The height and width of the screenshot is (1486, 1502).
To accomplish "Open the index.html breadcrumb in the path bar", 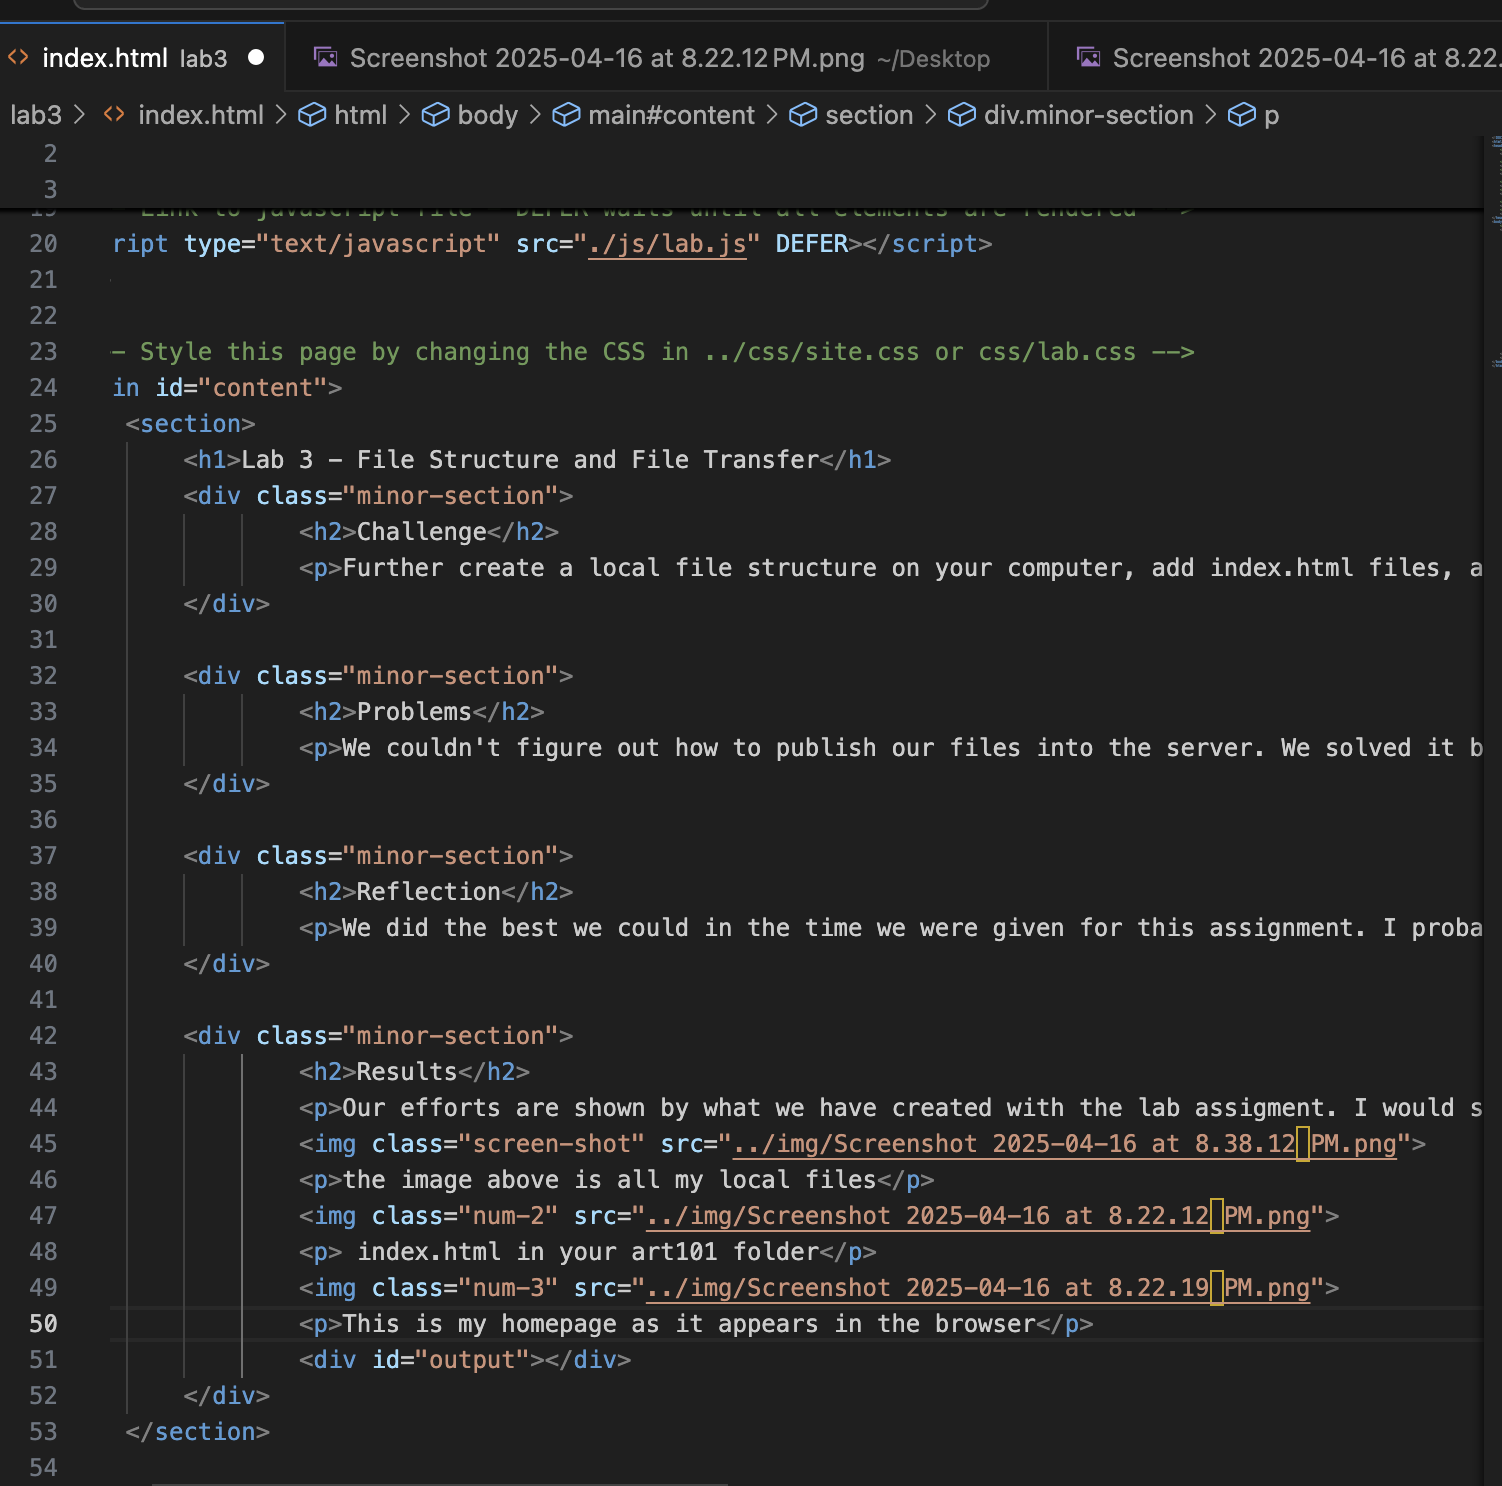I will pyautogui.click(x=201, y=115).
